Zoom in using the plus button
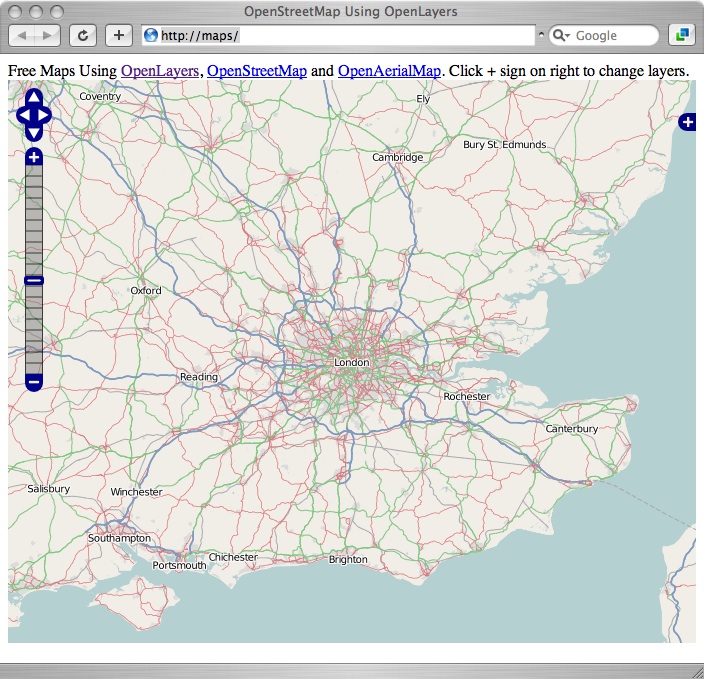704x679 pixels. (34, 157)
